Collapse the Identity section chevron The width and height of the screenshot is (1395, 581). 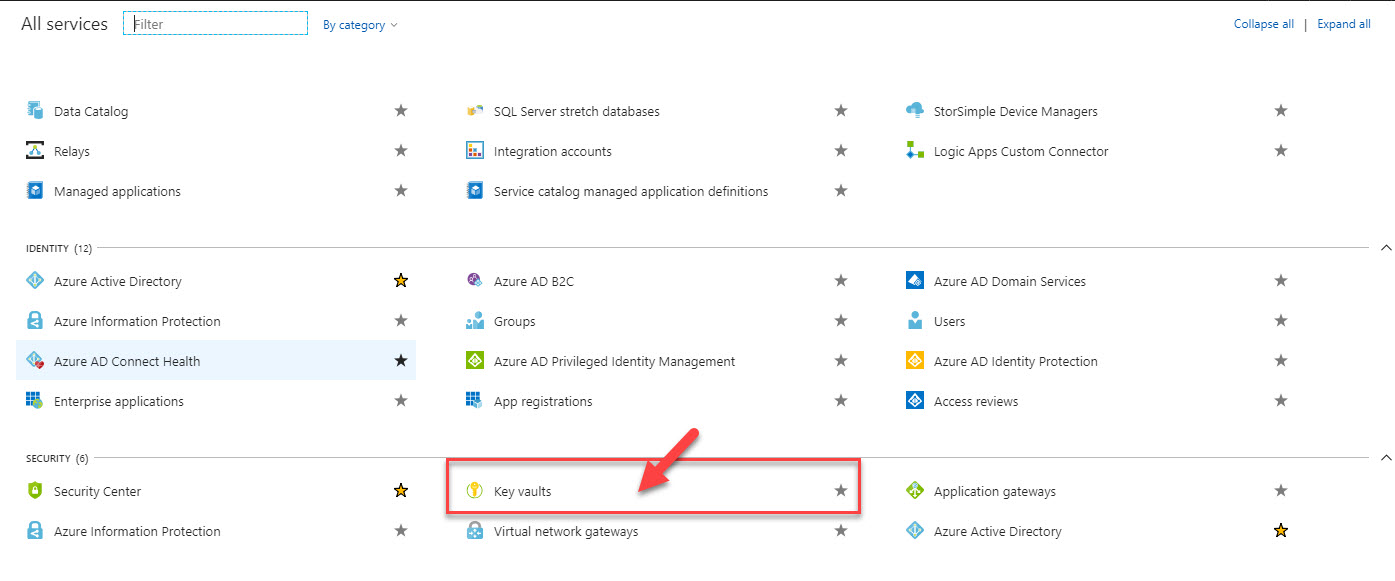1385,247
